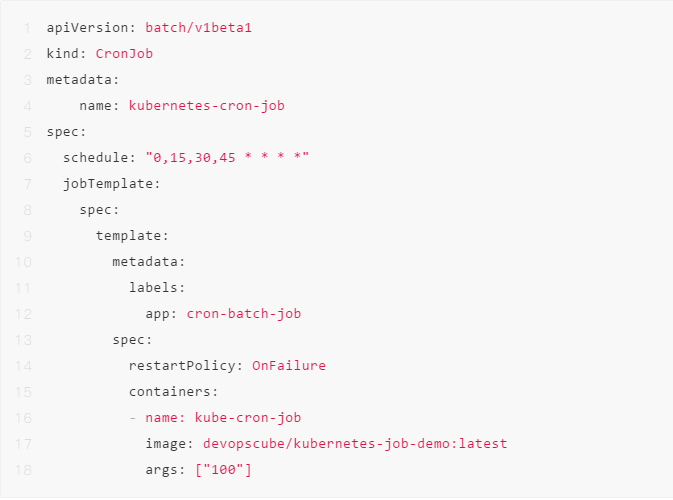Click the app label value cron-batch-job
673x500 pixels.
click(244, 313)
